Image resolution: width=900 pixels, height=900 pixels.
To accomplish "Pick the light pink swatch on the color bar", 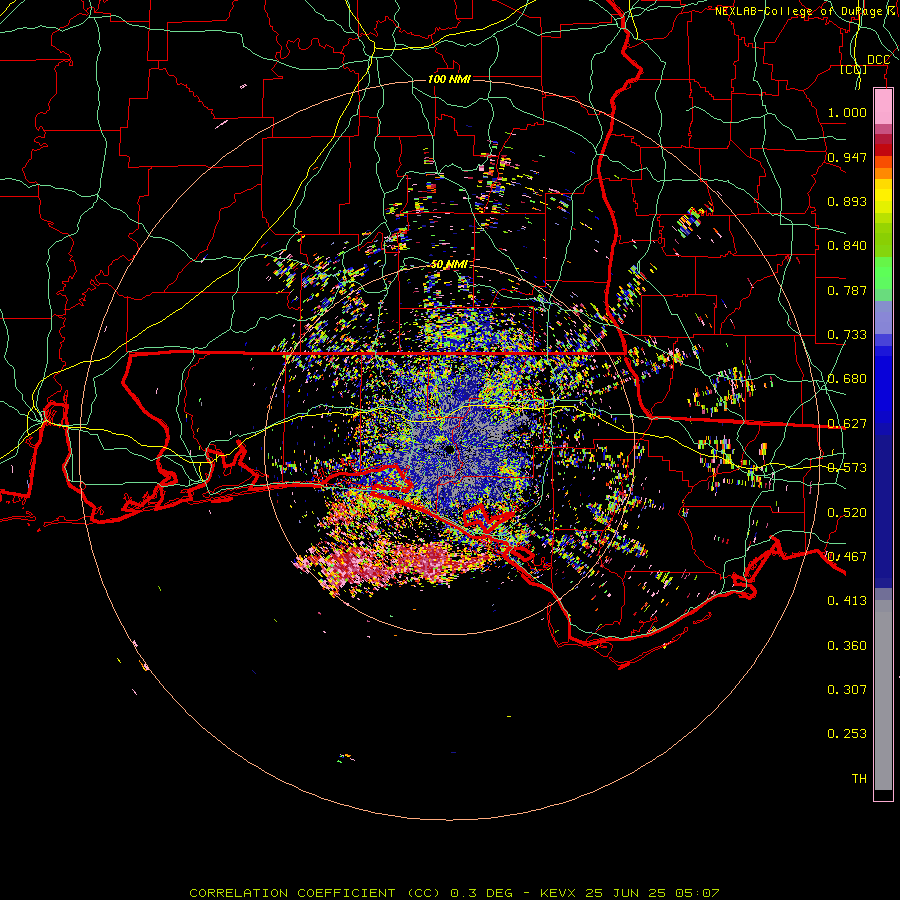I will (x=883, y=106).
